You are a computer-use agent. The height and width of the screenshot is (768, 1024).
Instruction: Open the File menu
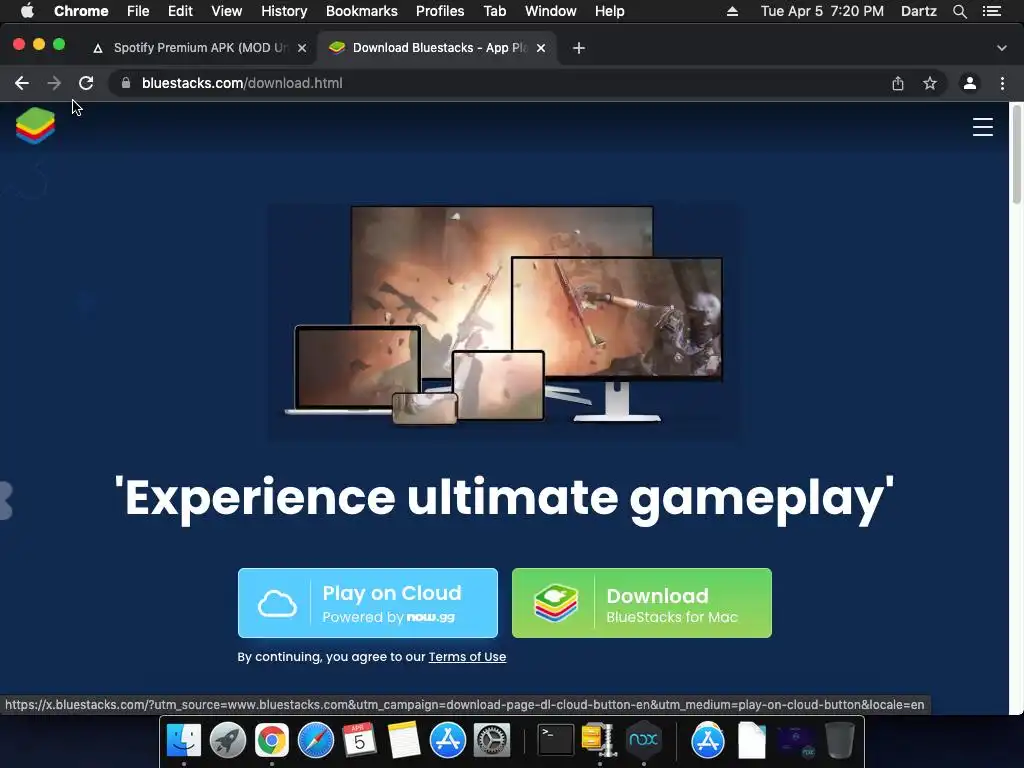138,11
